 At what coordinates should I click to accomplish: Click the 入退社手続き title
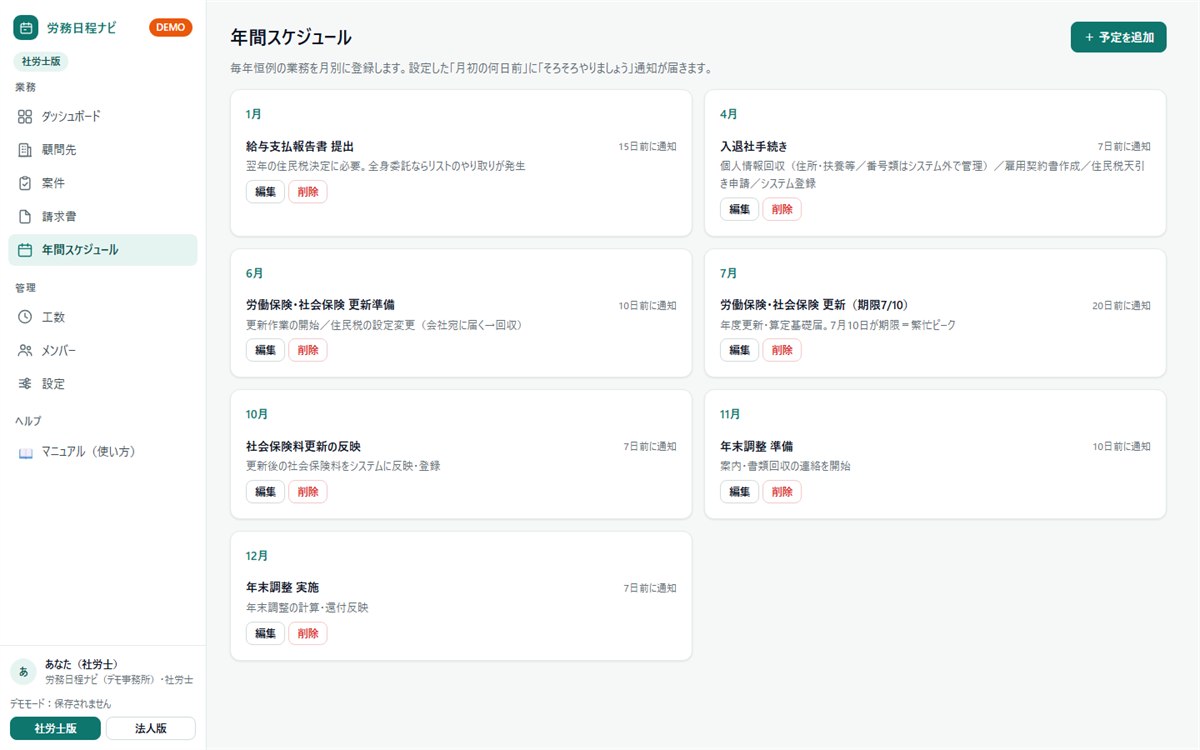[x=754, y=146]
